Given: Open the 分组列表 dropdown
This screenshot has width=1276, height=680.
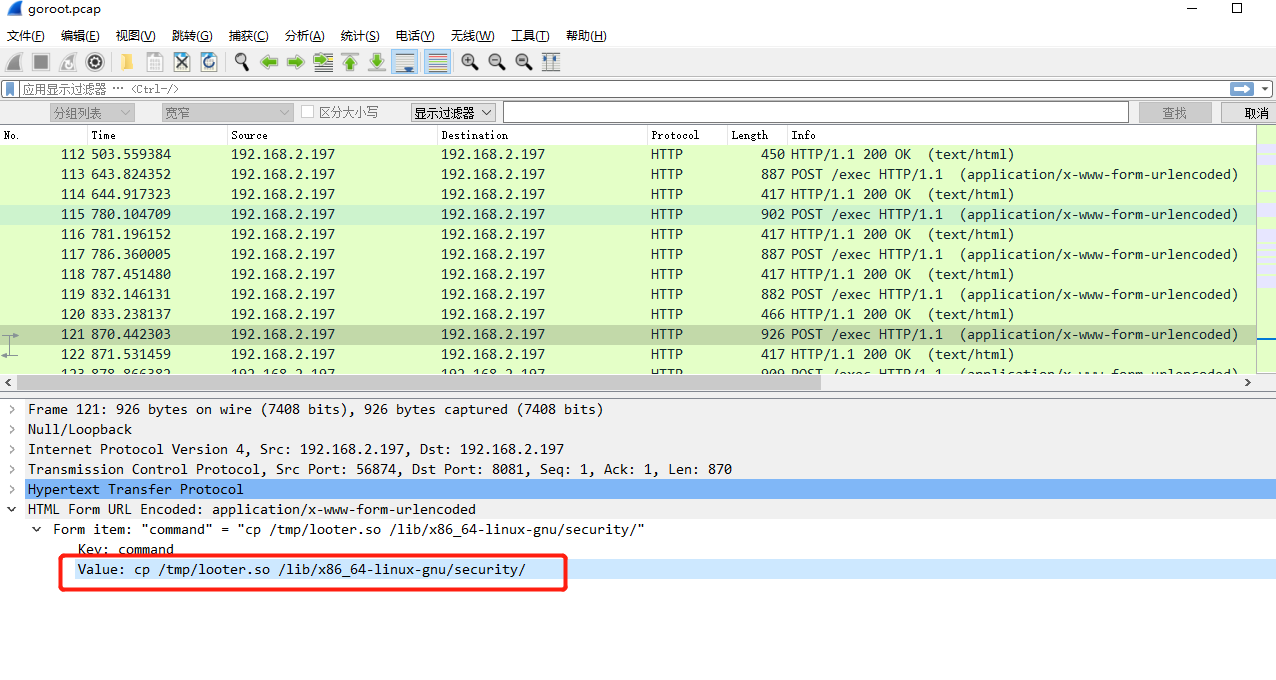Looking at the screenshot, I should [x=92, y=113].
